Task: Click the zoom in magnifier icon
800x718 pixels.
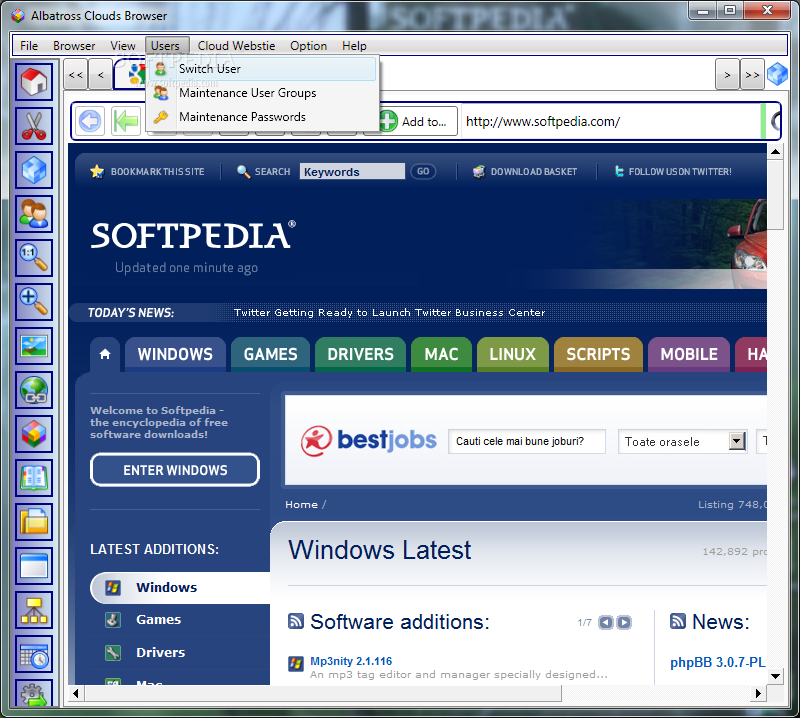Action: tap(34, 301)
